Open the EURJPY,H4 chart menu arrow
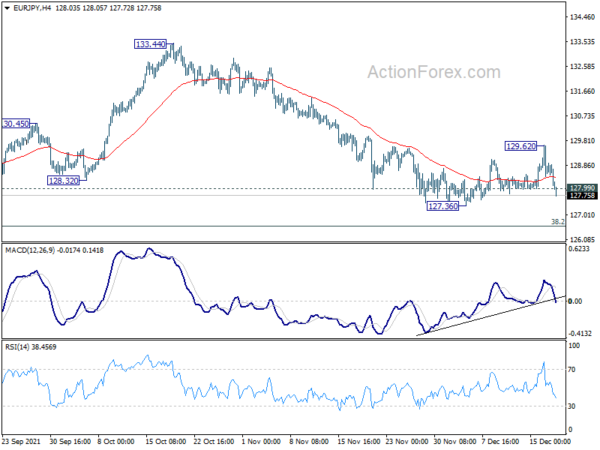The width and height of the screenshot is (600, 450). point(7,8)
